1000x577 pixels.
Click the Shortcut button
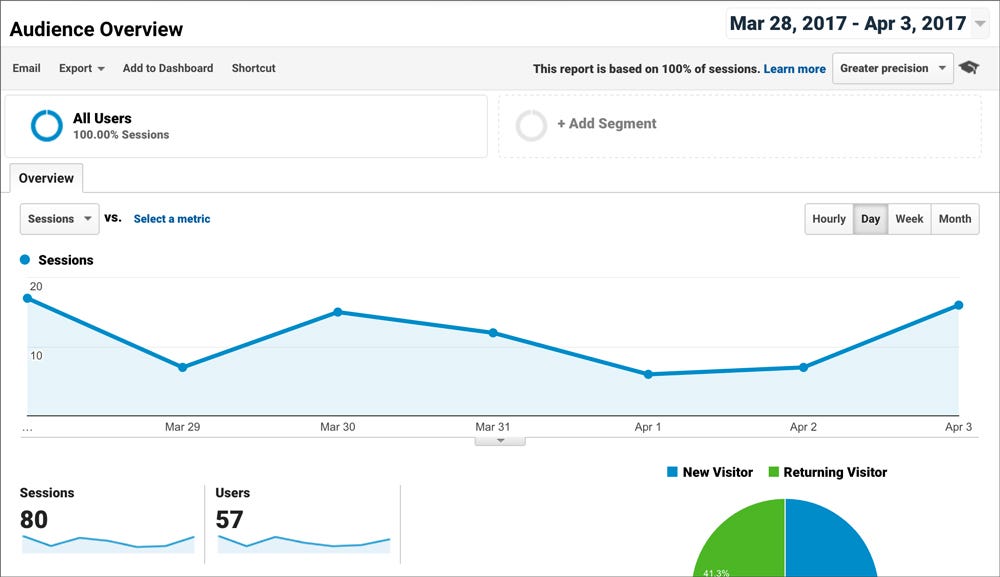point(253,68)
